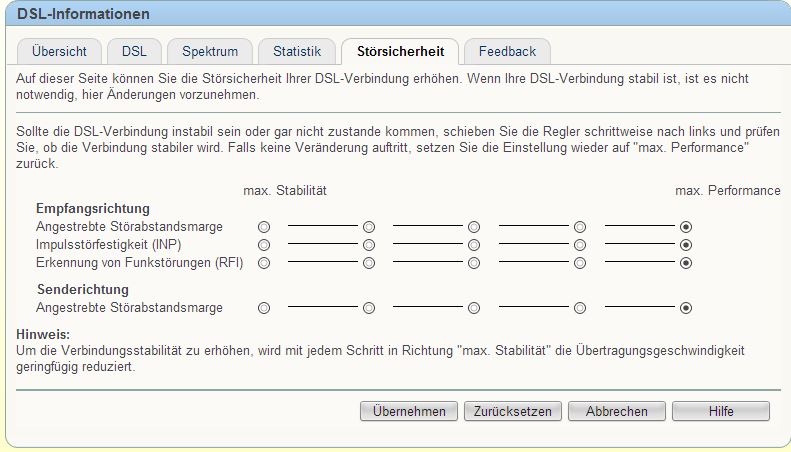Set Senderichtung Störabstandsmarge to max. Stabilität
Image resolution: width=791 pixels, height=452 pixels.
[264, 308]
